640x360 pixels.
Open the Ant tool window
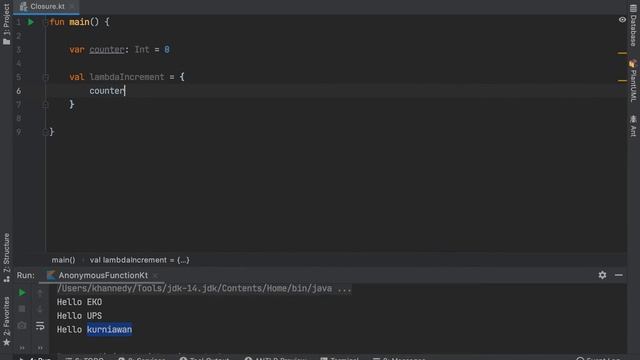point(633,126)
